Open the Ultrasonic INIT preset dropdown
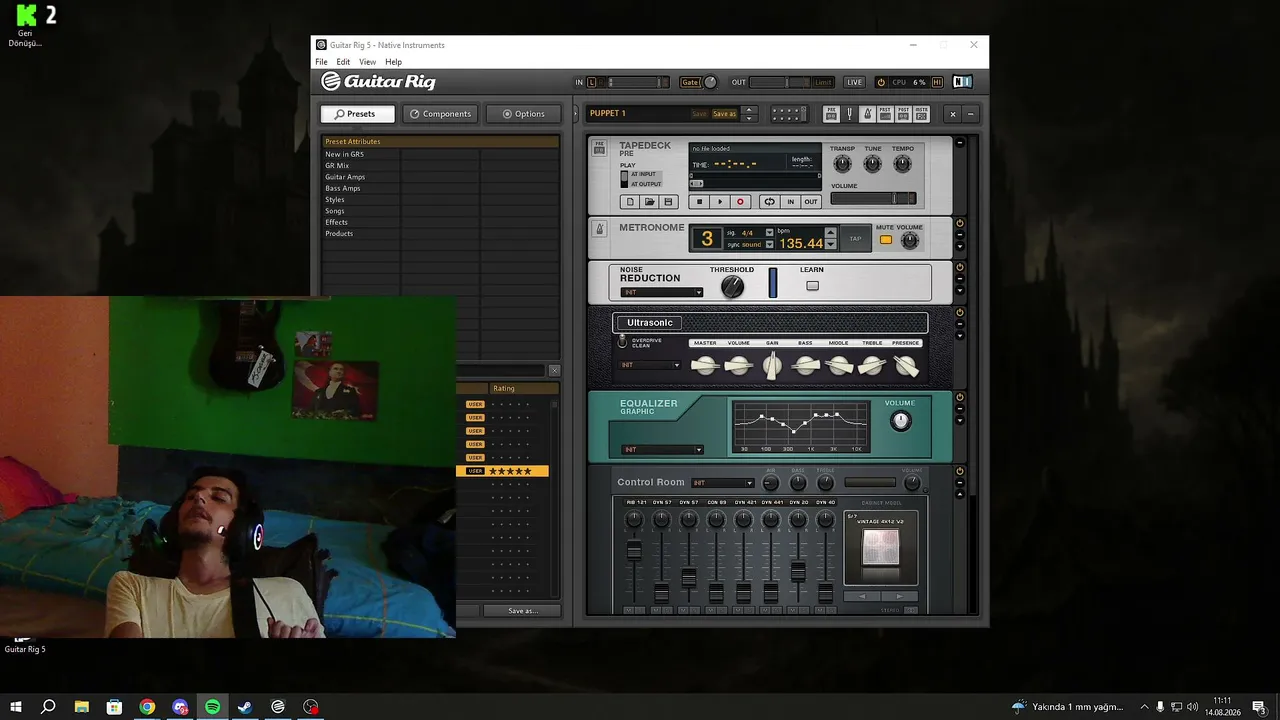The image size is (1280, 720). click(650, 365)
